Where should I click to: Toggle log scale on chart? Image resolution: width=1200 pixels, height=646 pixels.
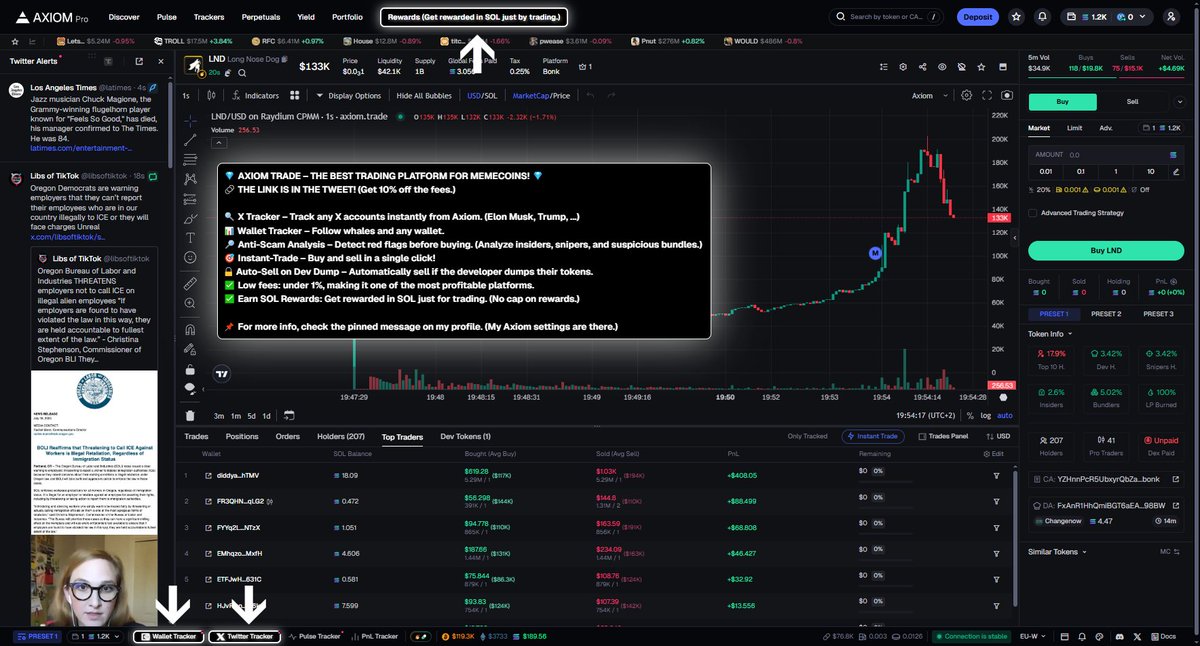click(x=987, y=415)
